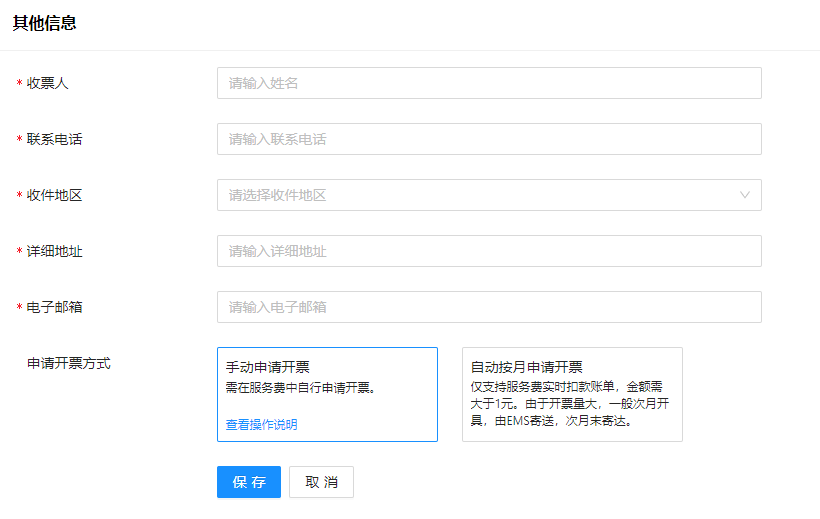Viewport: 820px width, 519px height.
Task: Click the 收票人 field label
Action: point(47,83)
